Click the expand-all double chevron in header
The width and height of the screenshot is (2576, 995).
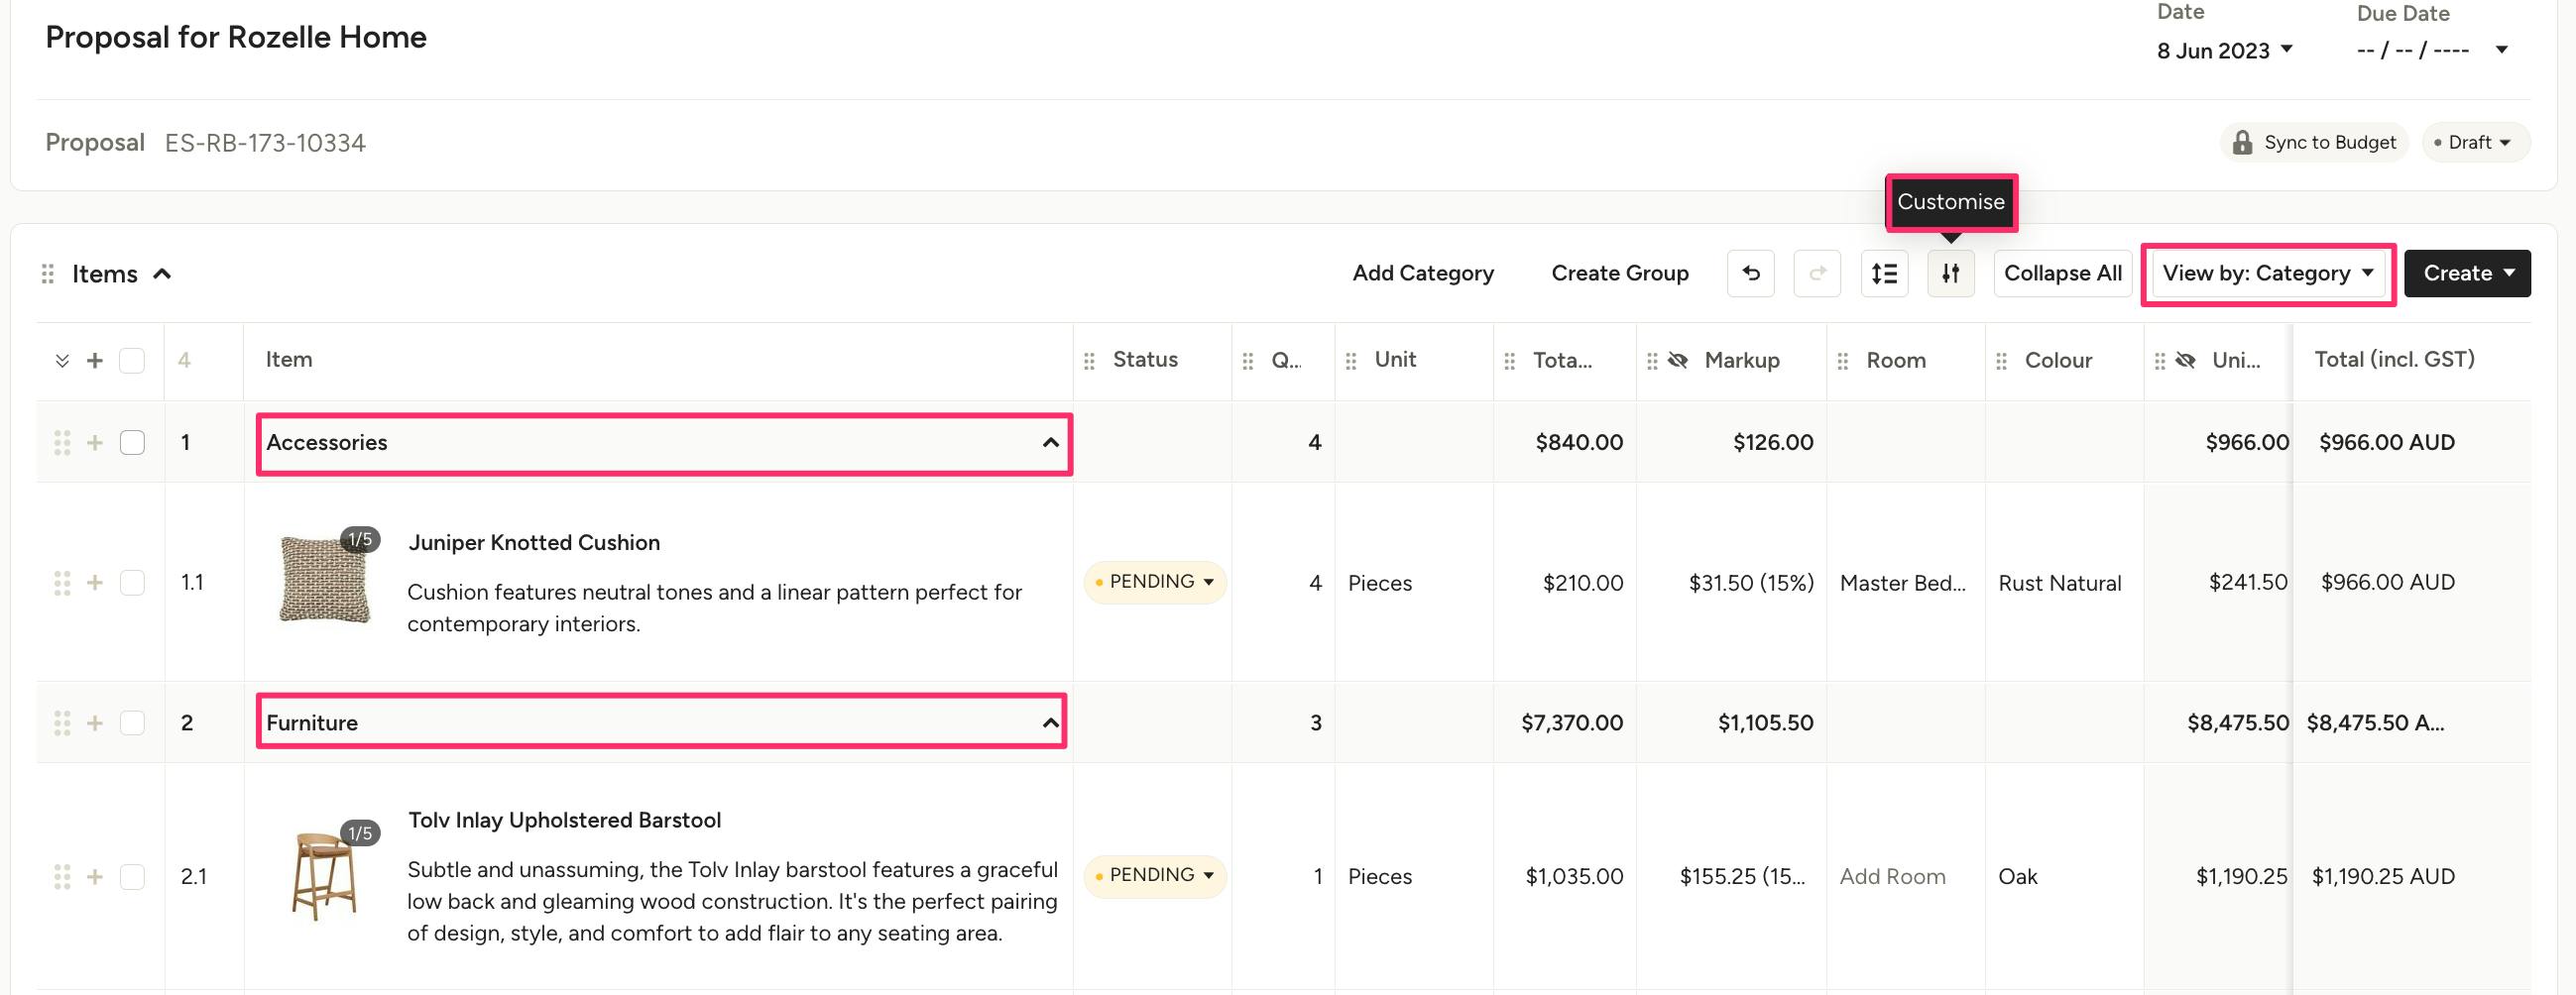(x=62, y=360)
